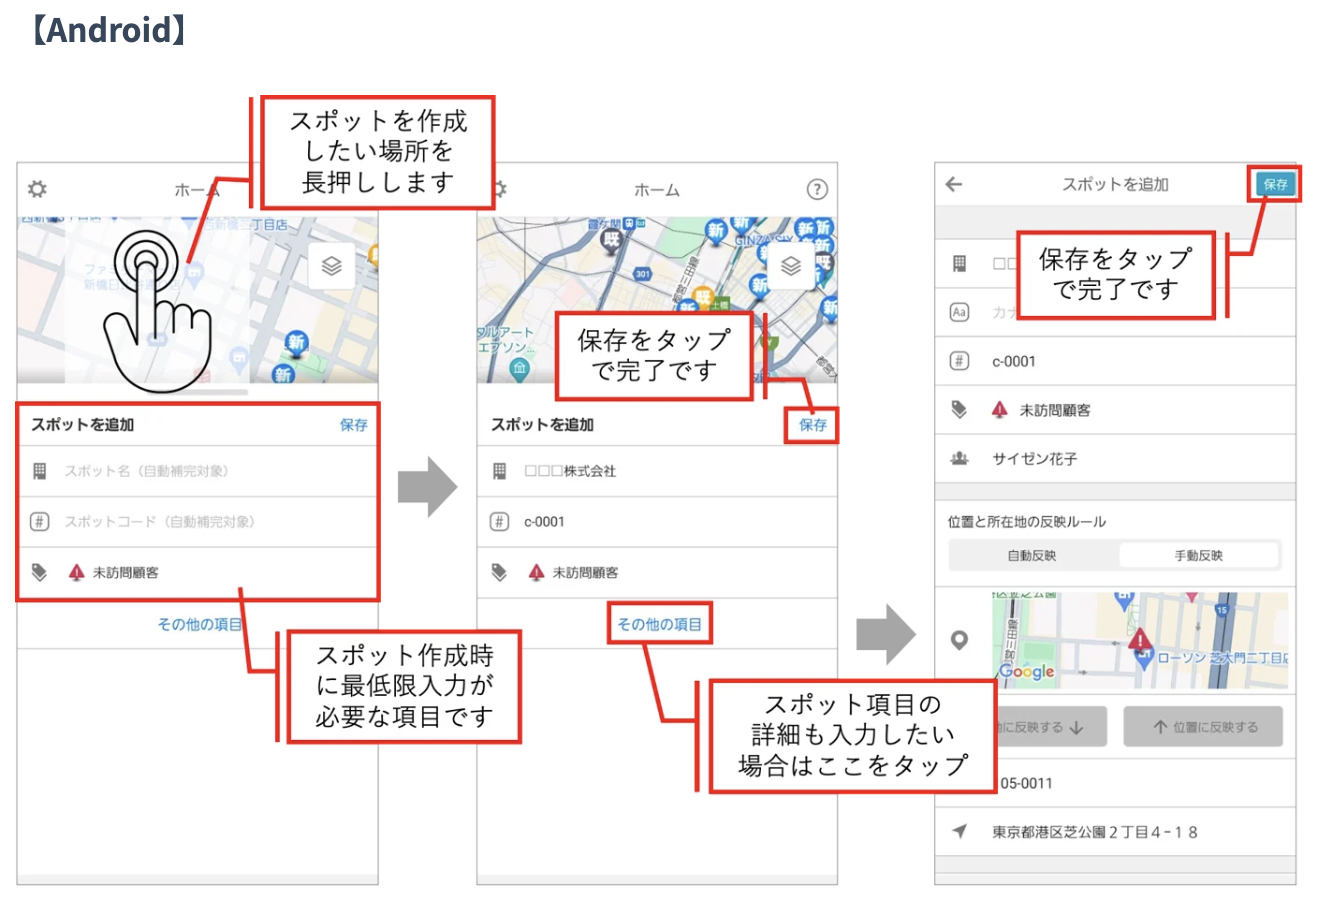Go back with arrow on third screen

954,184
